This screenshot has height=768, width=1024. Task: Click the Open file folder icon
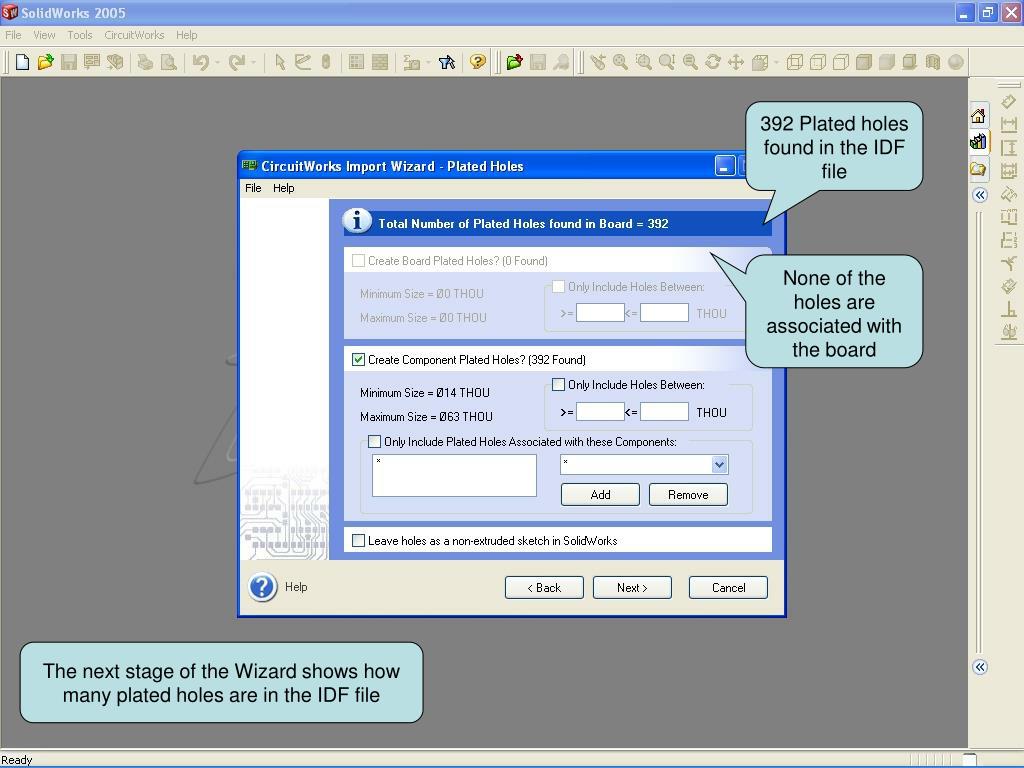click(45, 62)
